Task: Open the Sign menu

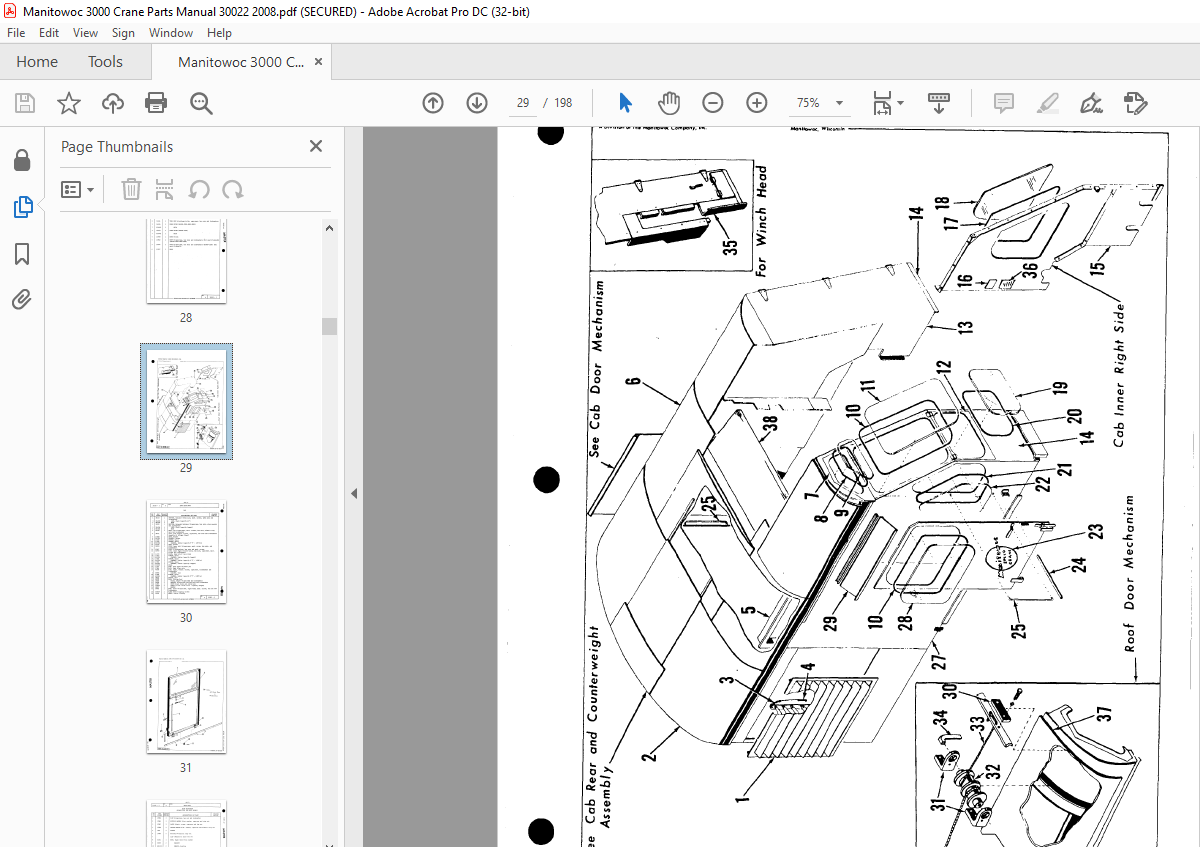Action: (x=123, y=33)
